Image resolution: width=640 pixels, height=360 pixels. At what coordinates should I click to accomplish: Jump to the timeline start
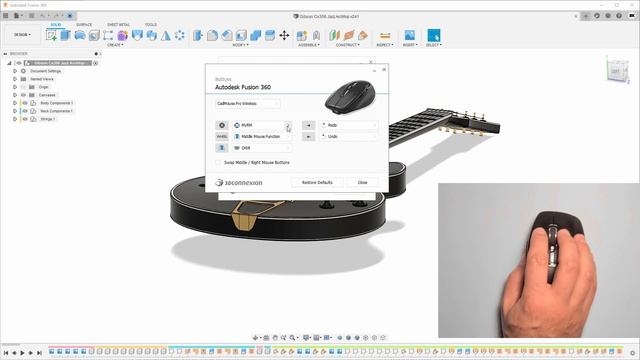click(6, 353)
